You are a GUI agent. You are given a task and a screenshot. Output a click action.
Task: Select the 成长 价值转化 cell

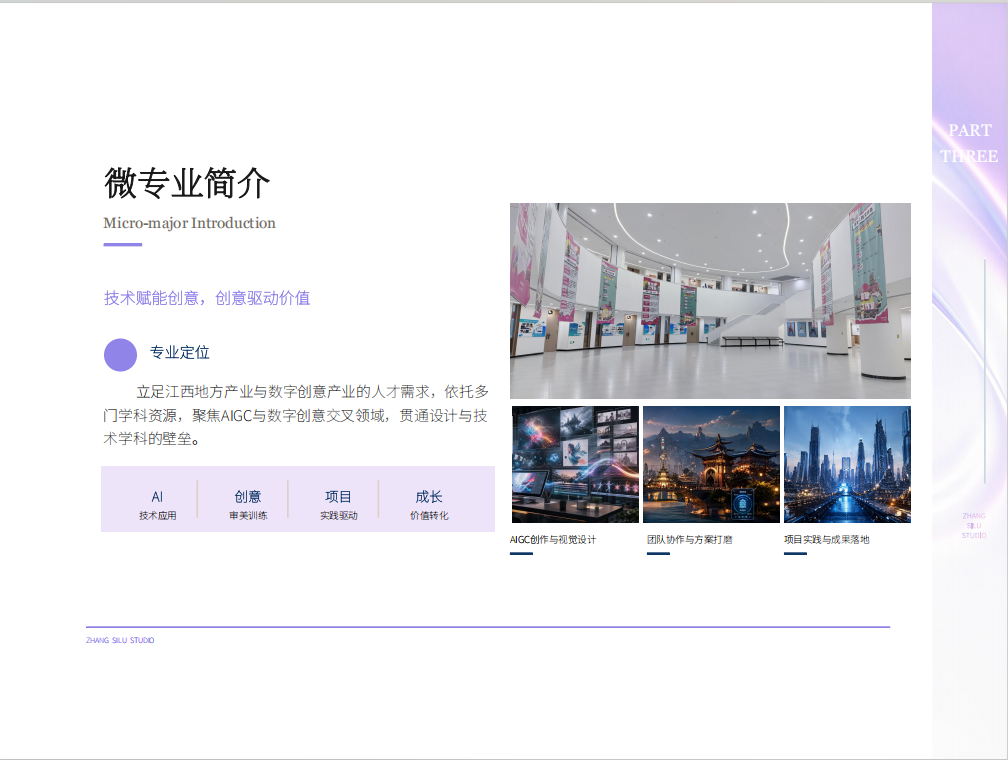429,505
